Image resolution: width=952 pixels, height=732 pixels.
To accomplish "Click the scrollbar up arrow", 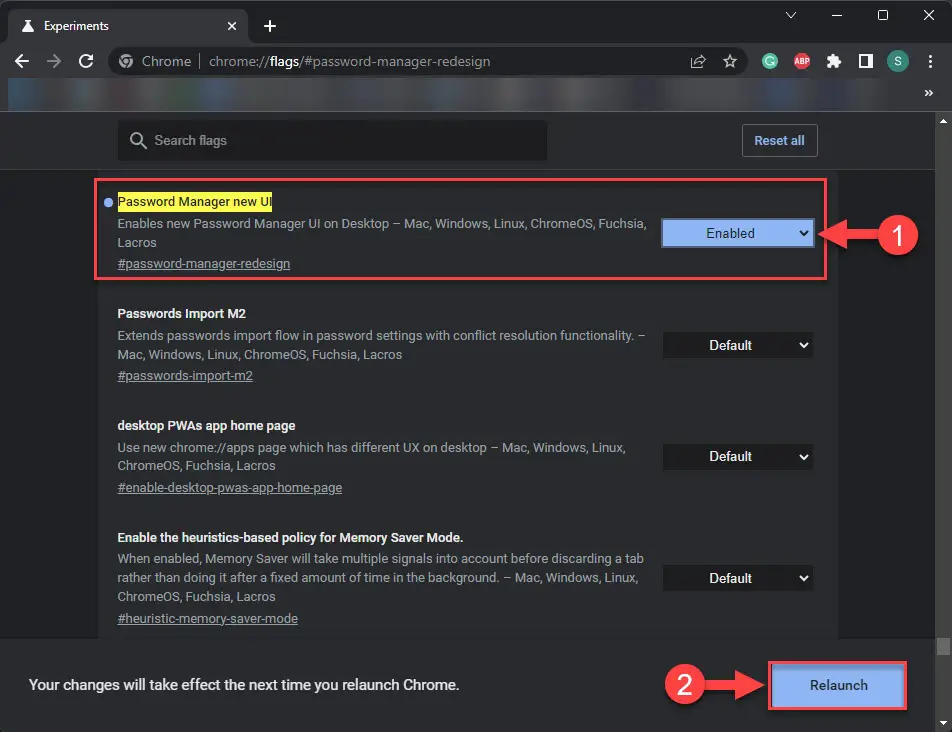I will click(x=943, y=121).
